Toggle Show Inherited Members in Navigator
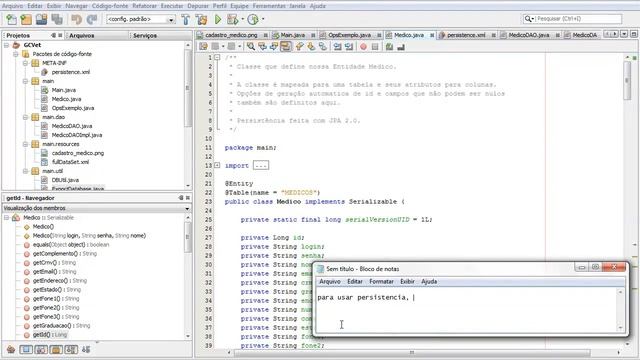This screenshot has height=360, width=640. click(11, 349)
